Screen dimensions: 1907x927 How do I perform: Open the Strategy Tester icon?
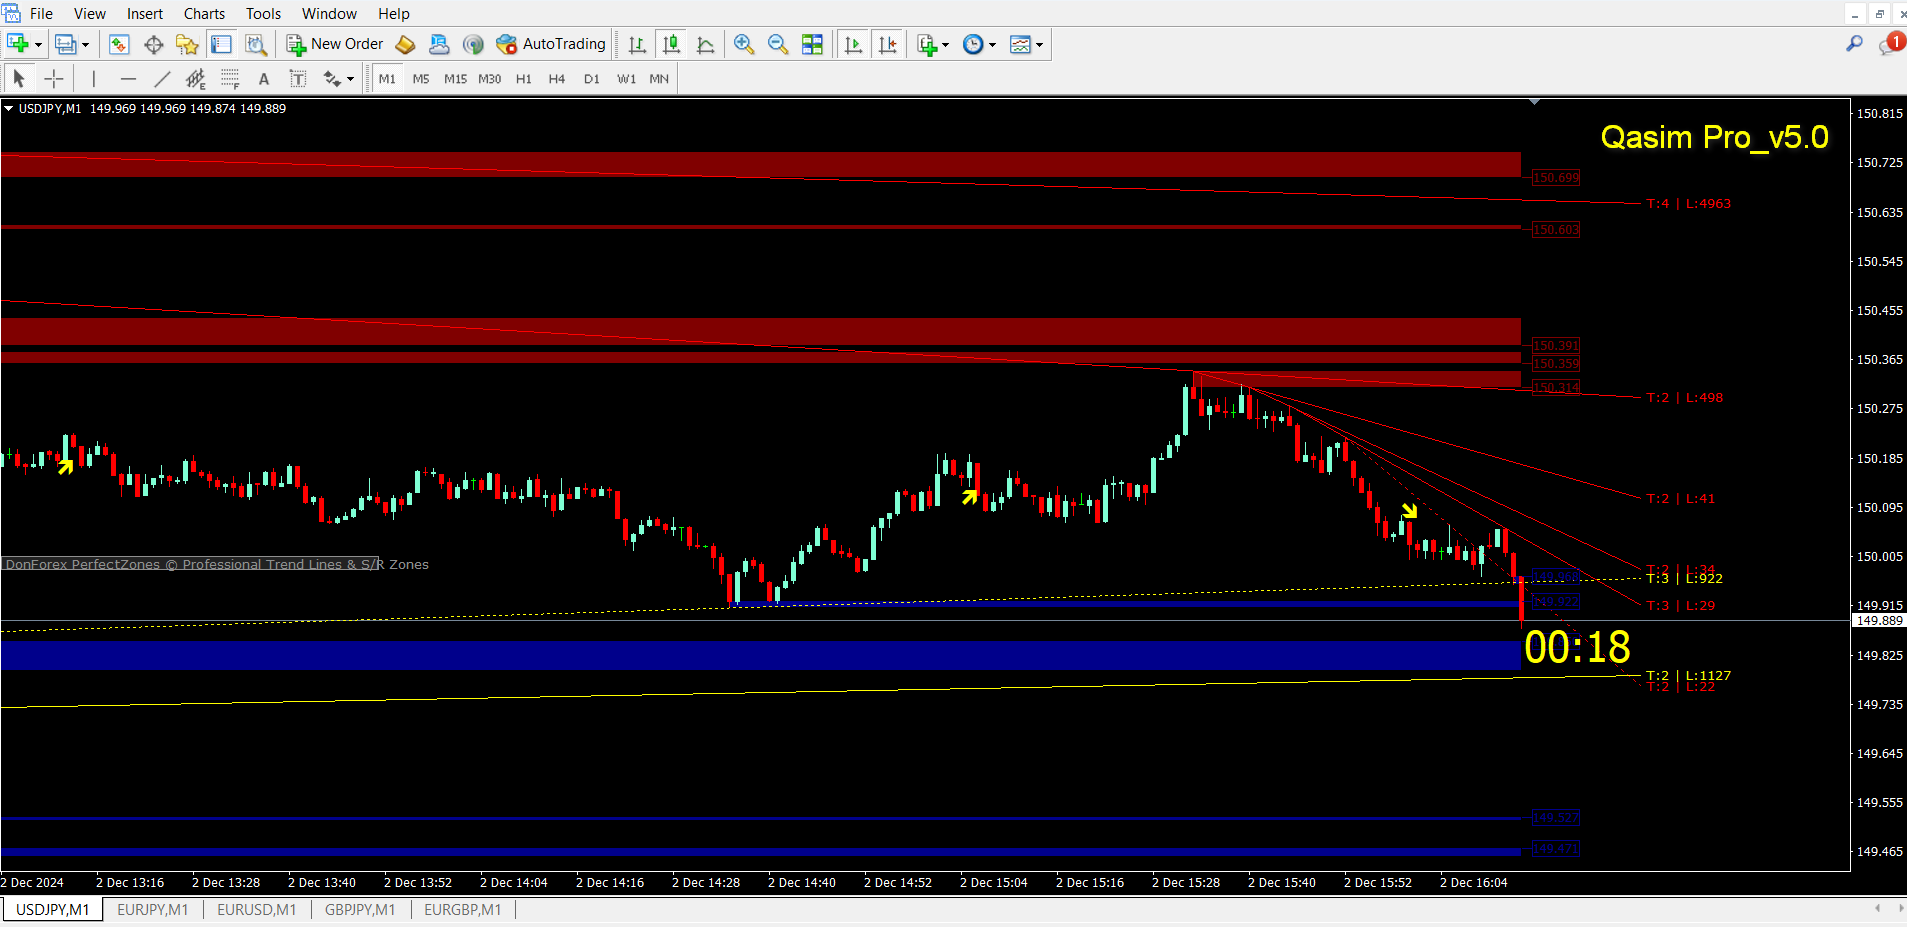point(256,44)
